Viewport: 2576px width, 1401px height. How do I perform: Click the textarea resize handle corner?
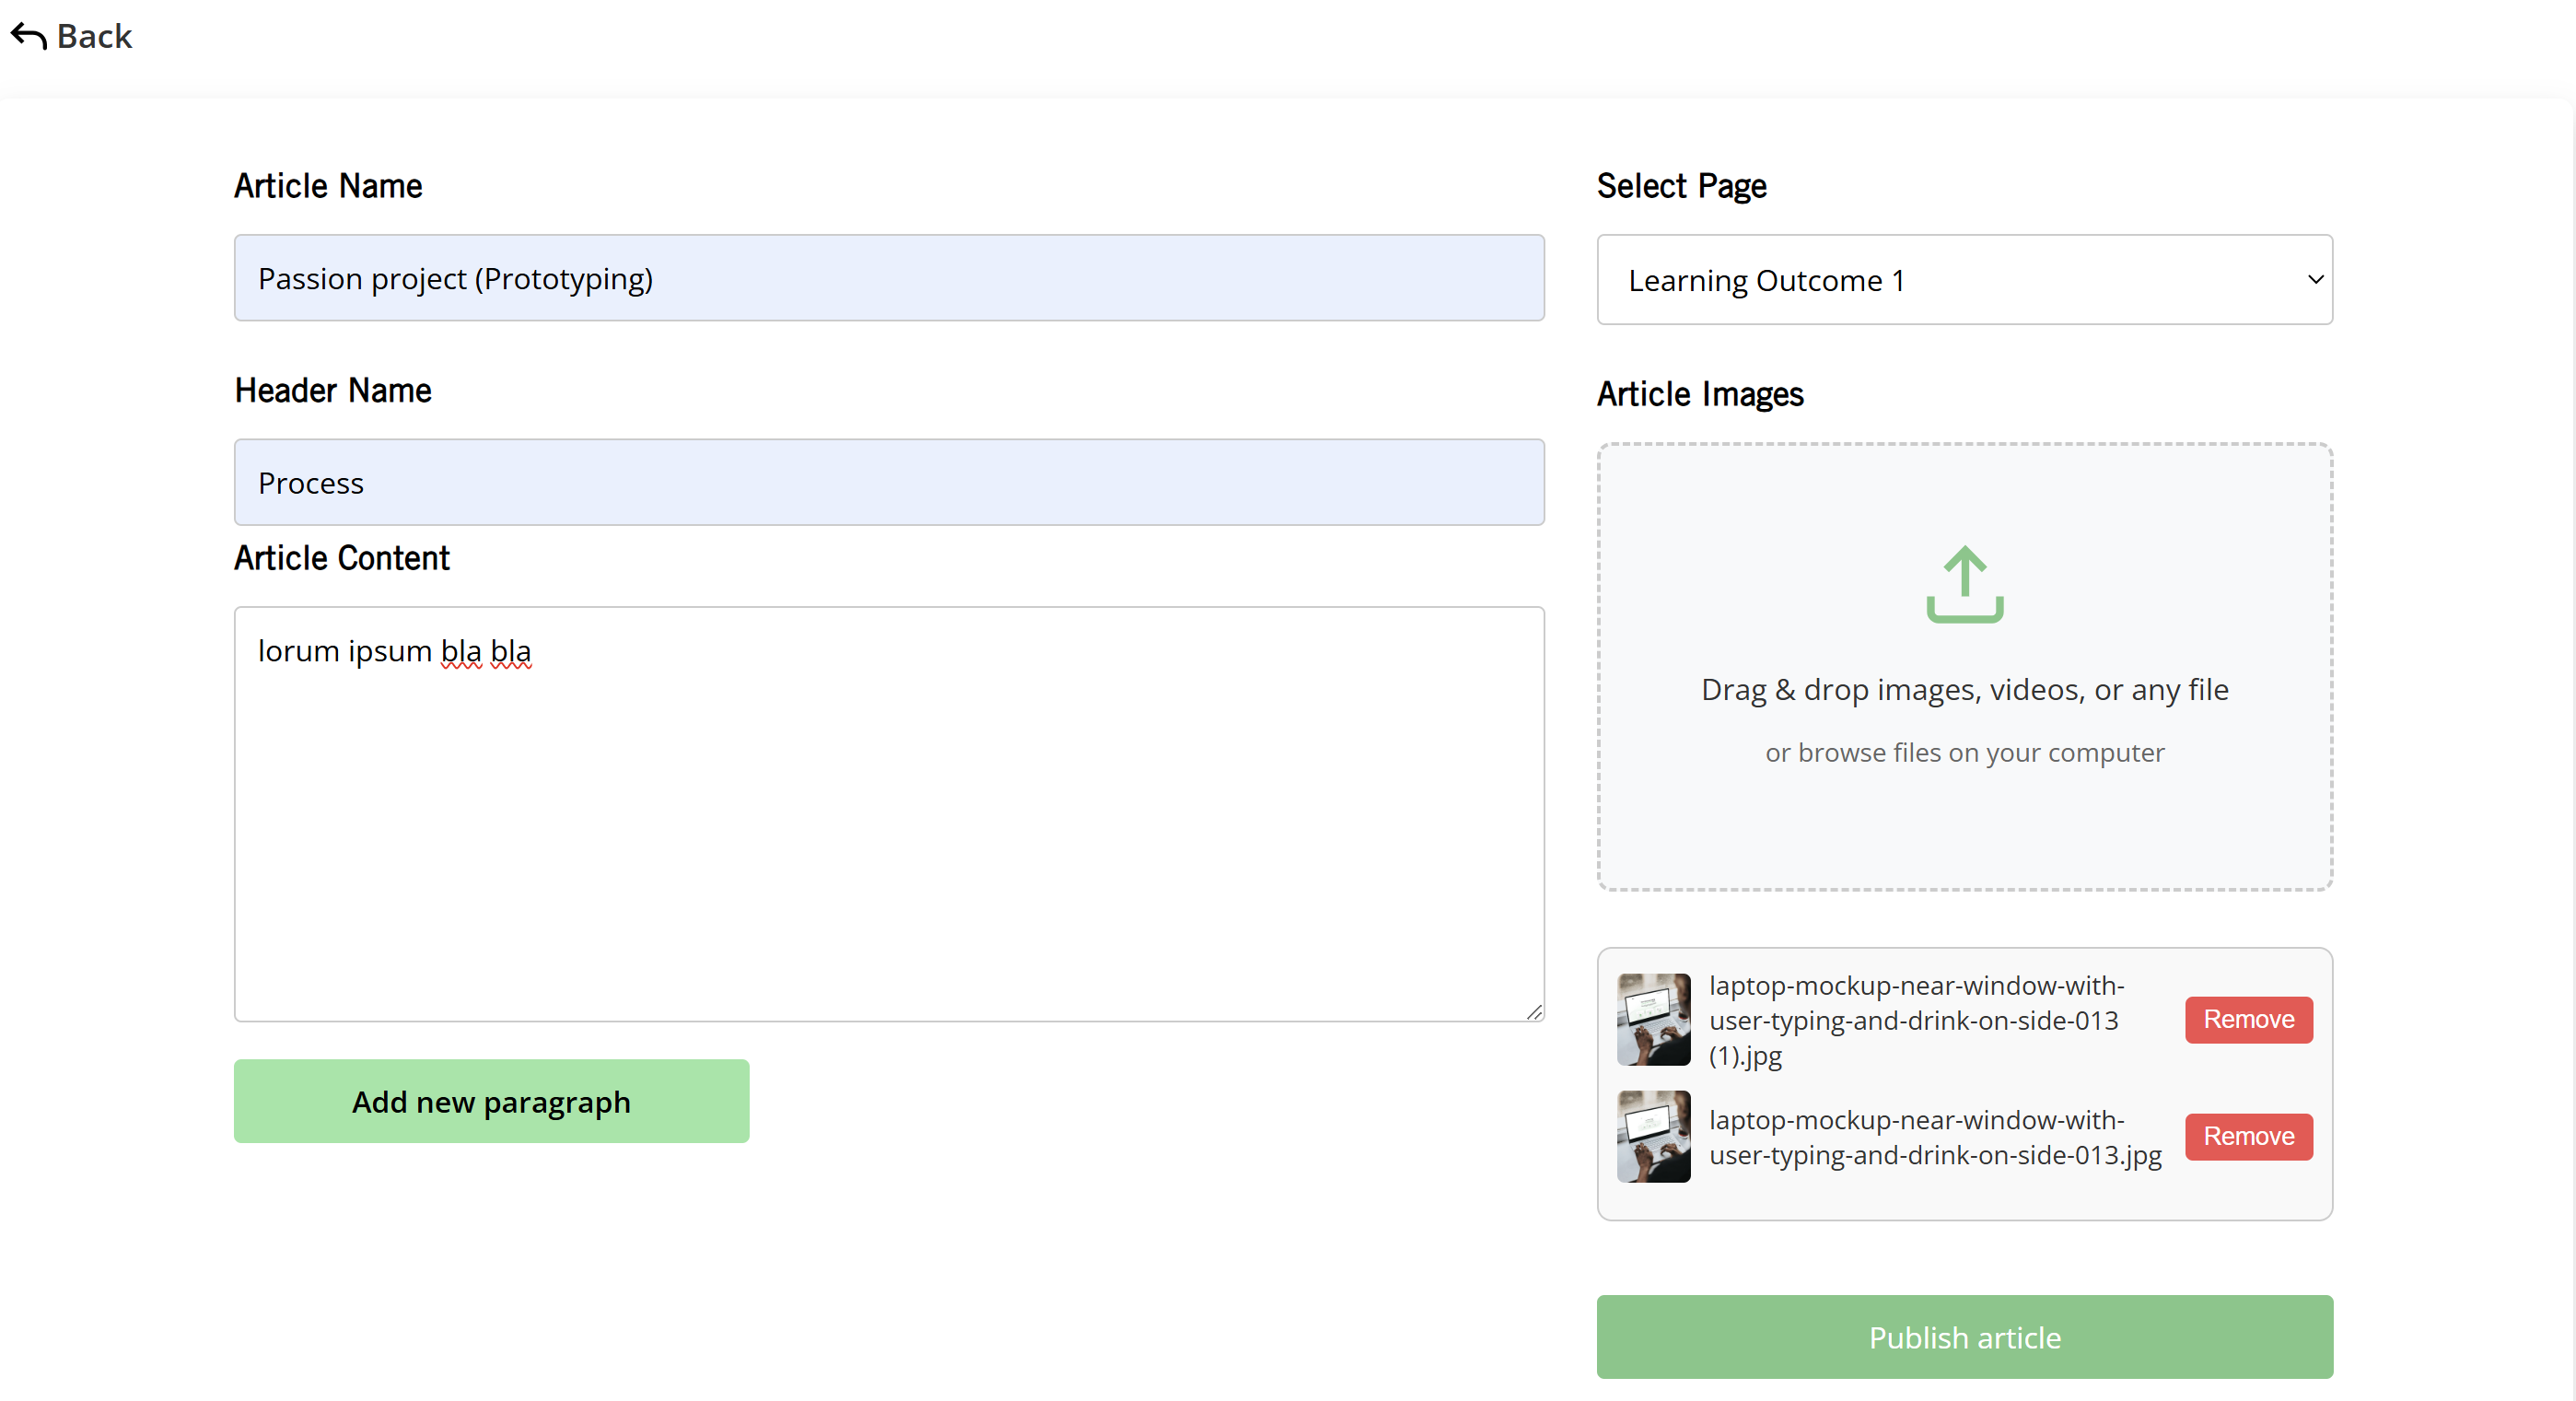pyautogui.click(x=1534, y=1012)
